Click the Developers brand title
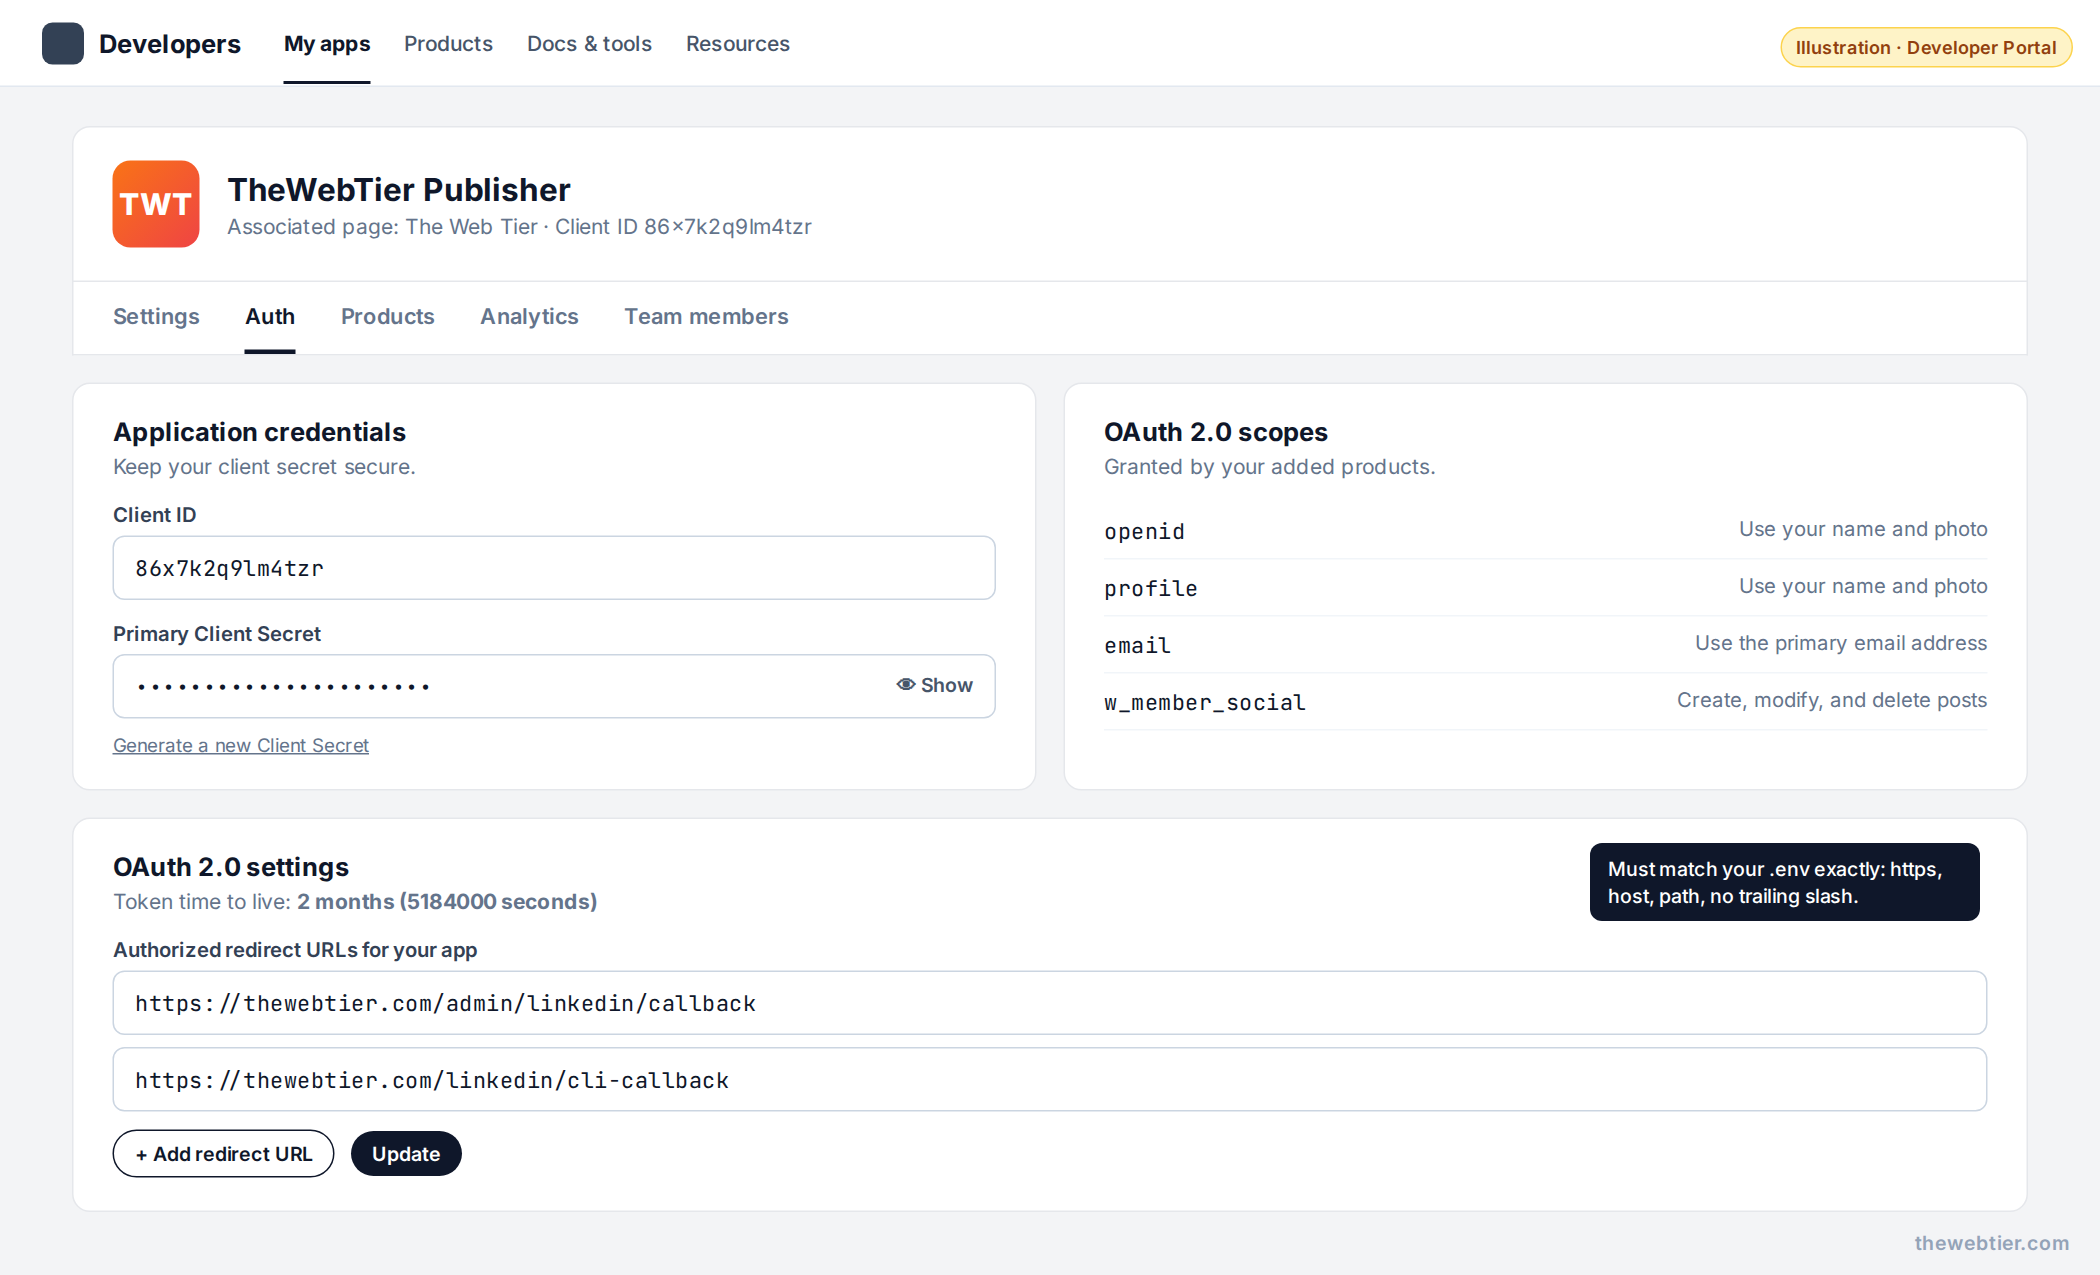The height and width of the screenshot is (1275, 2100). point(170,44)
